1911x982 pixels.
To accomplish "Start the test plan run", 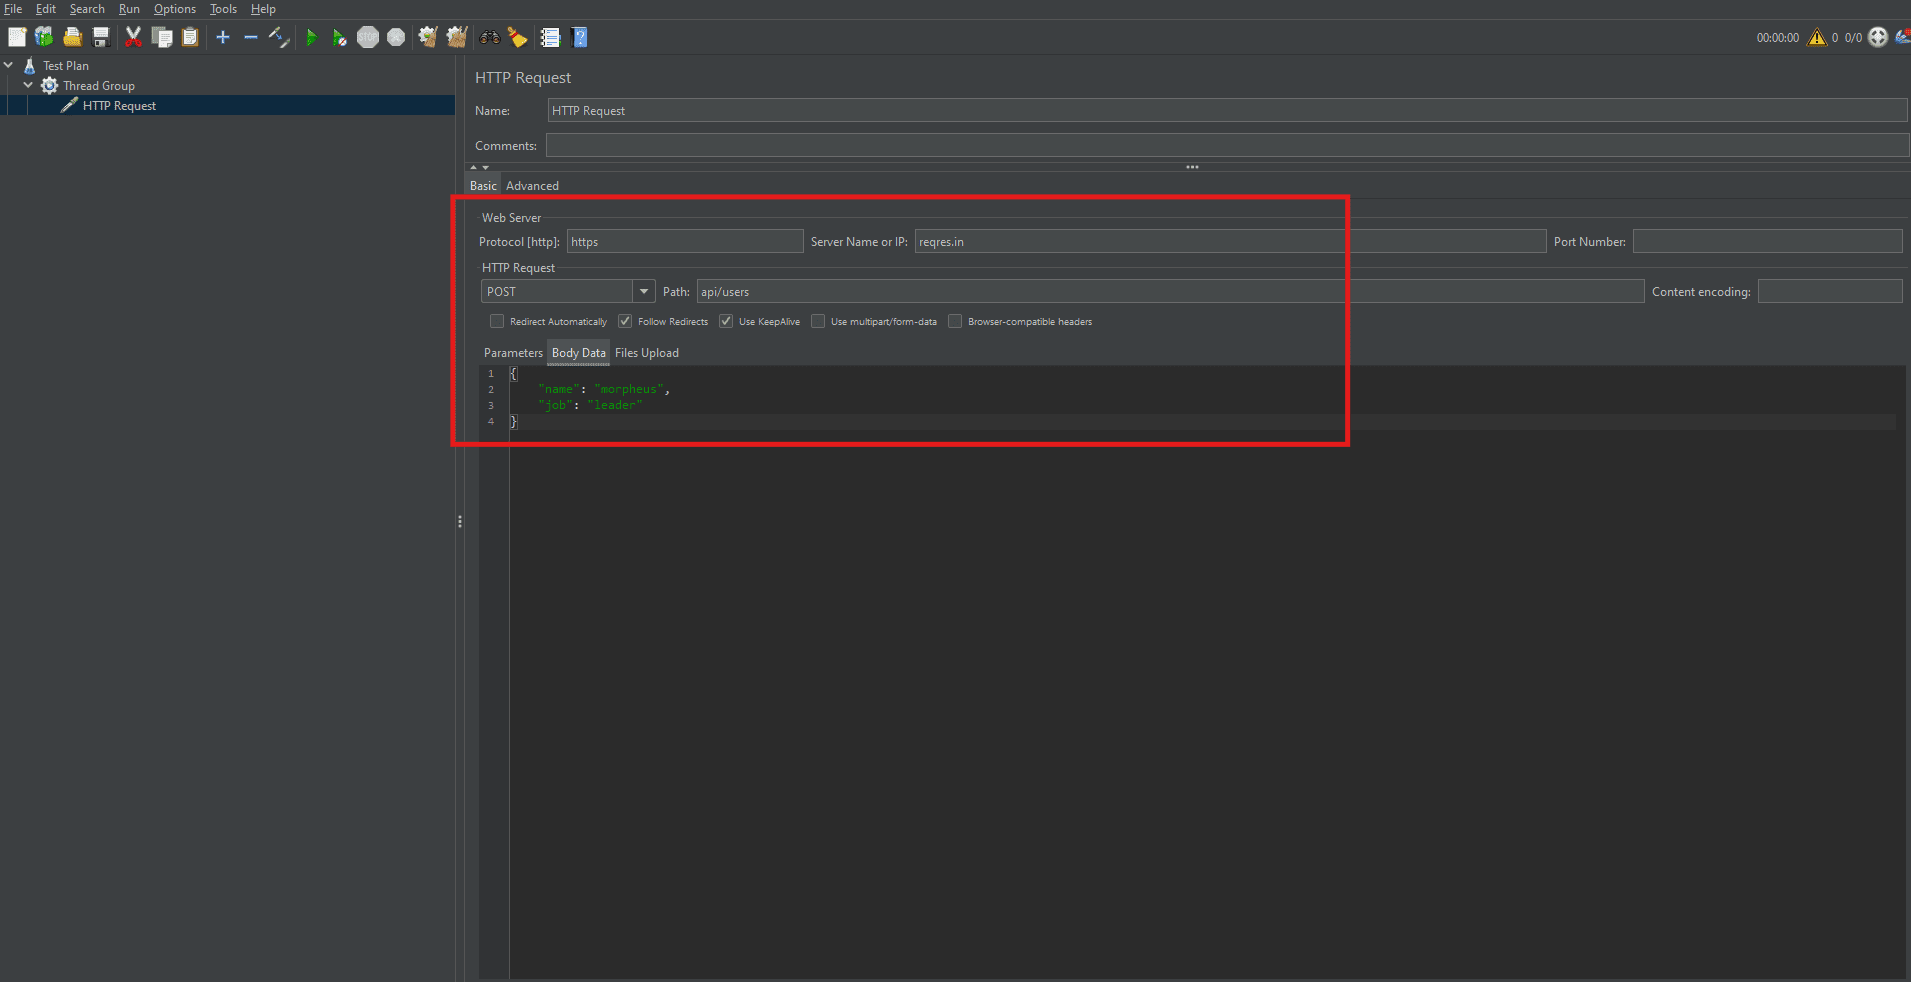I will tap(312, 37).
